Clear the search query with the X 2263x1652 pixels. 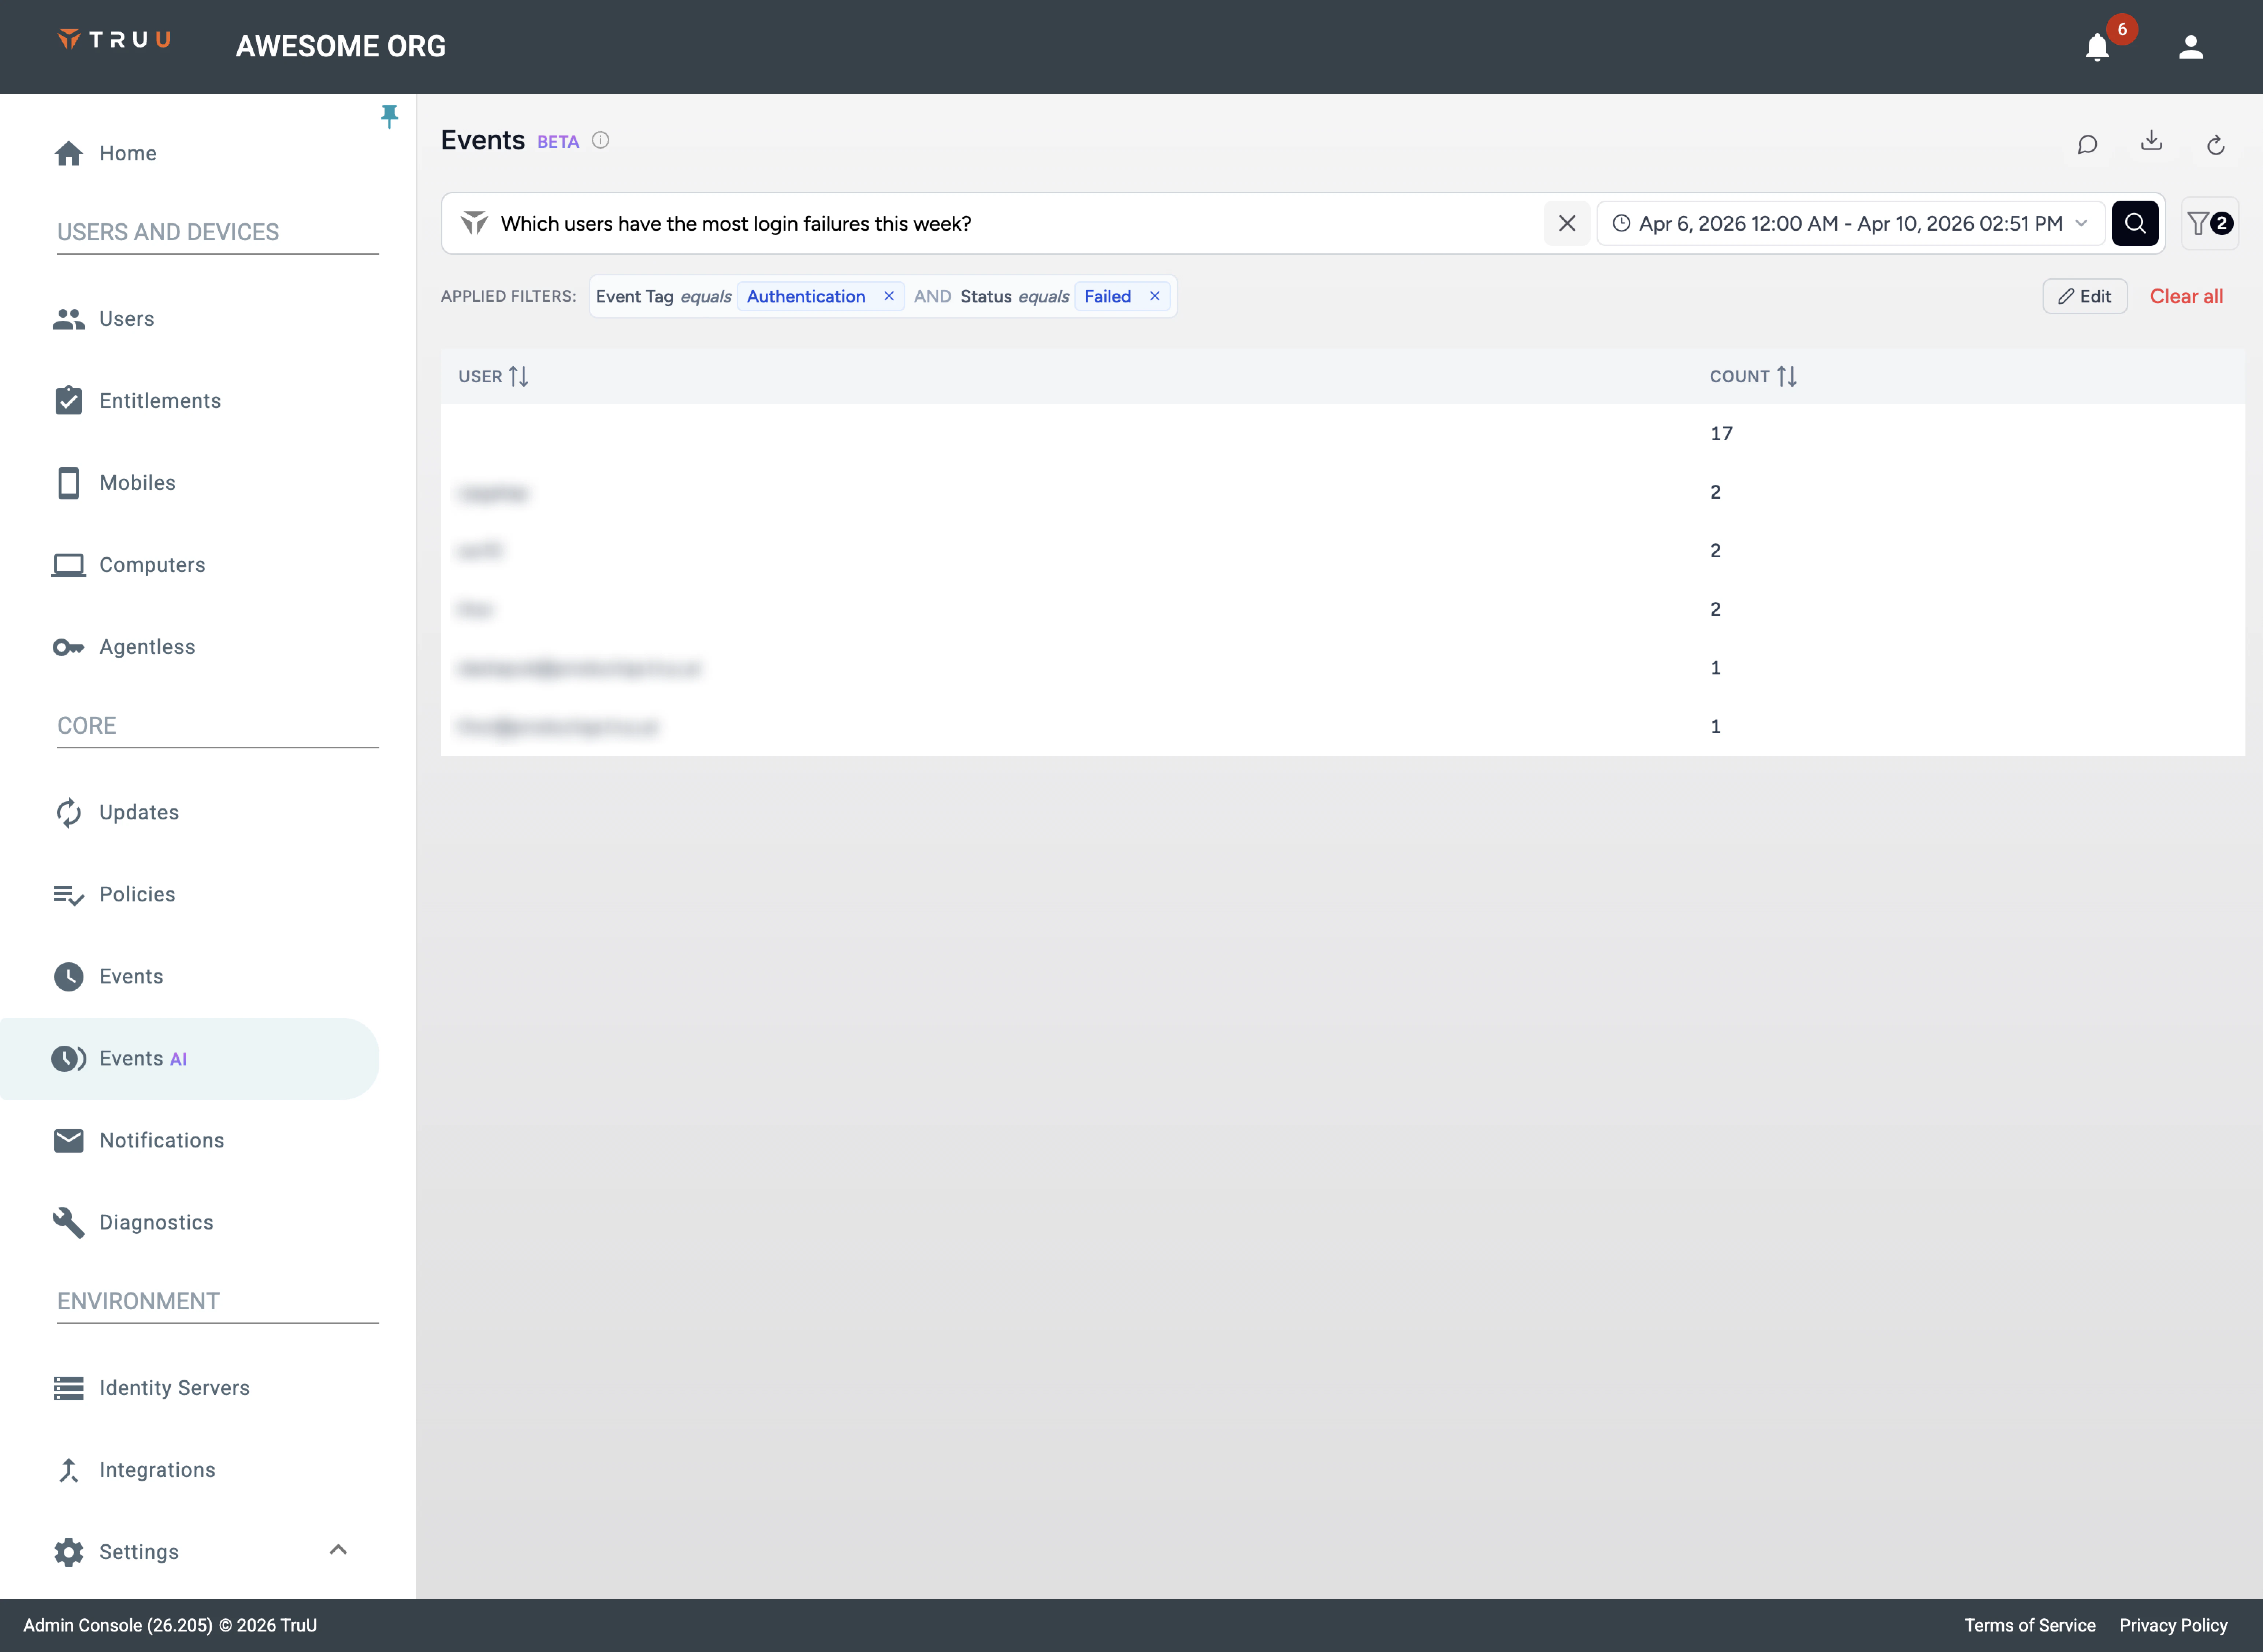[x=1566, y=223]
